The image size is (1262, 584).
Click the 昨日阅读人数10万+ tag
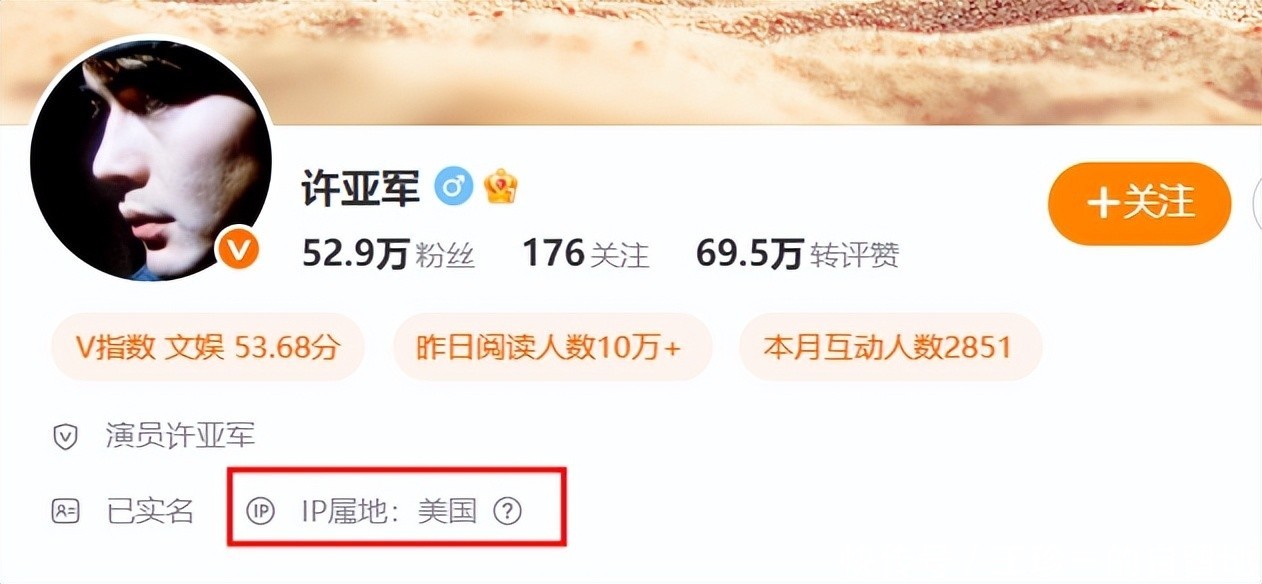click(552, 347)
